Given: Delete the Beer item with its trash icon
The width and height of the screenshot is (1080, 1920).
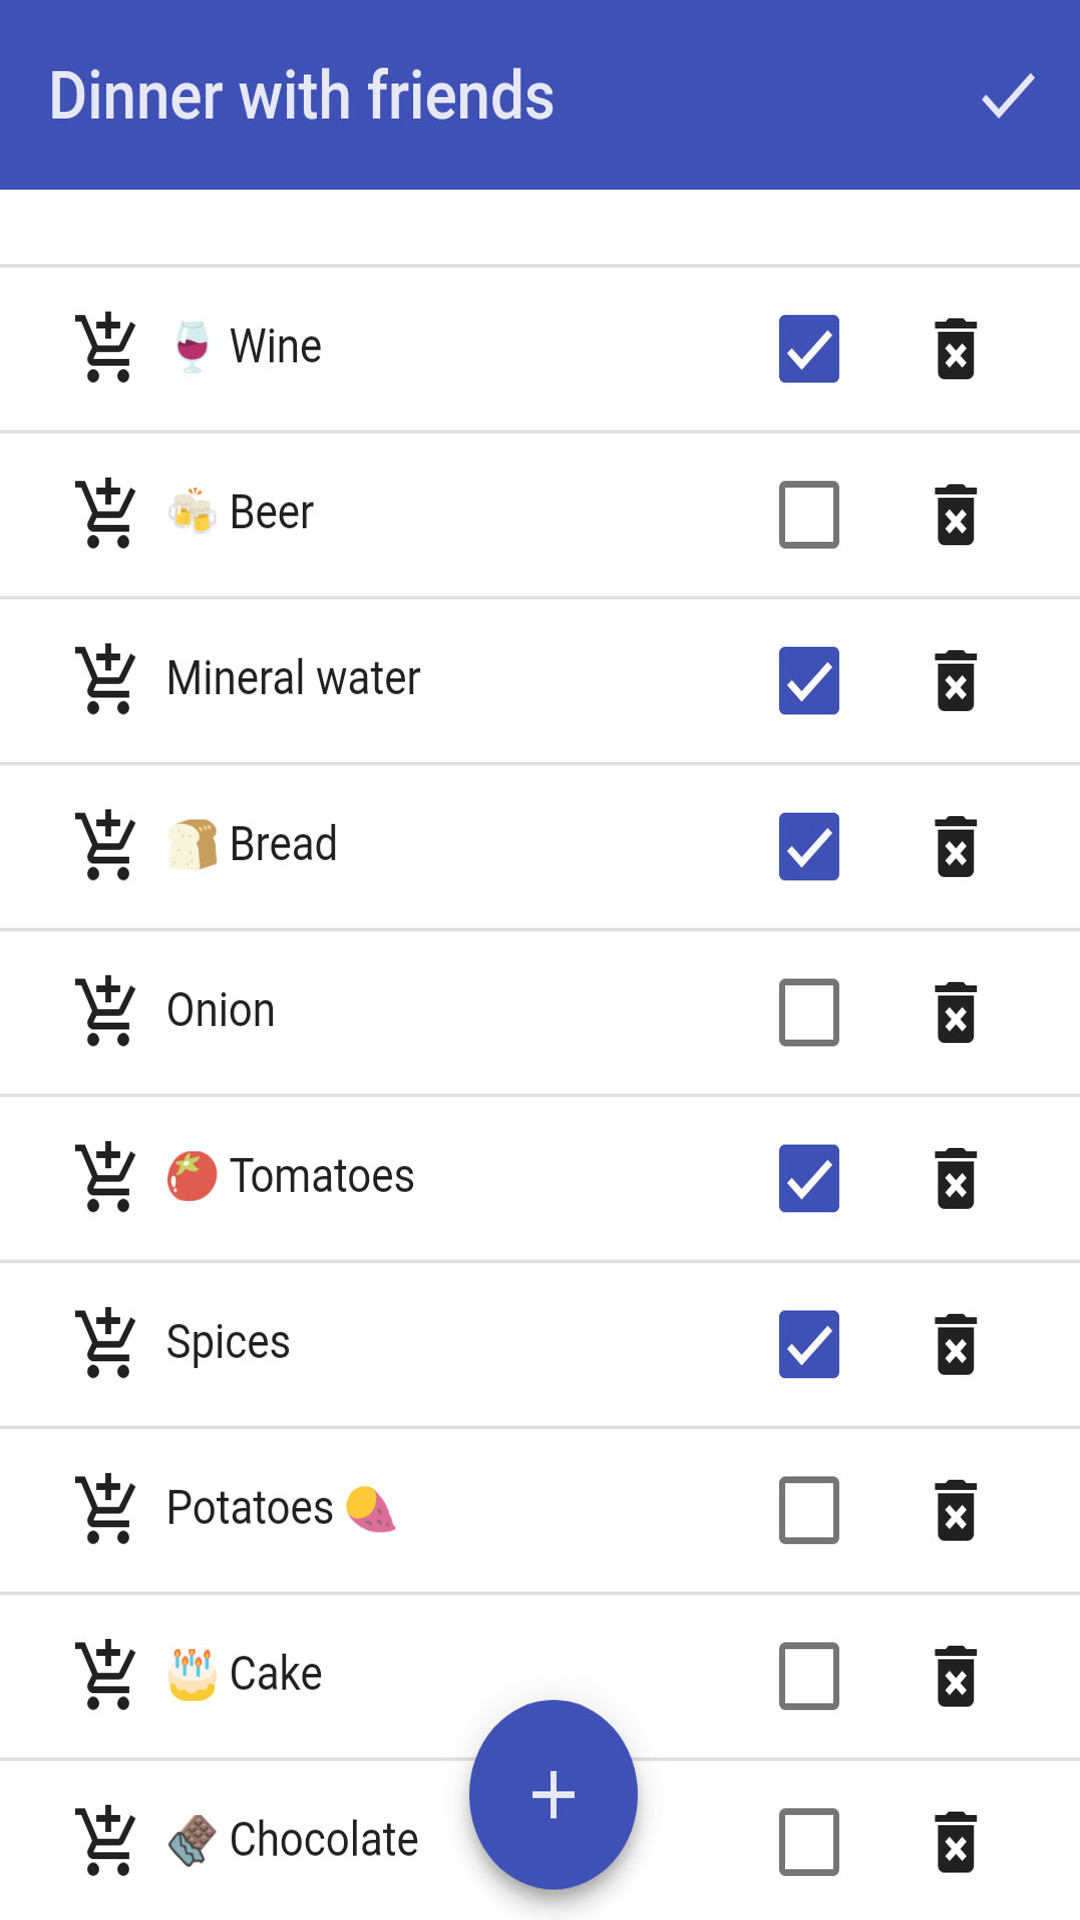Looking at the screenshot, I should click(956, 515).
